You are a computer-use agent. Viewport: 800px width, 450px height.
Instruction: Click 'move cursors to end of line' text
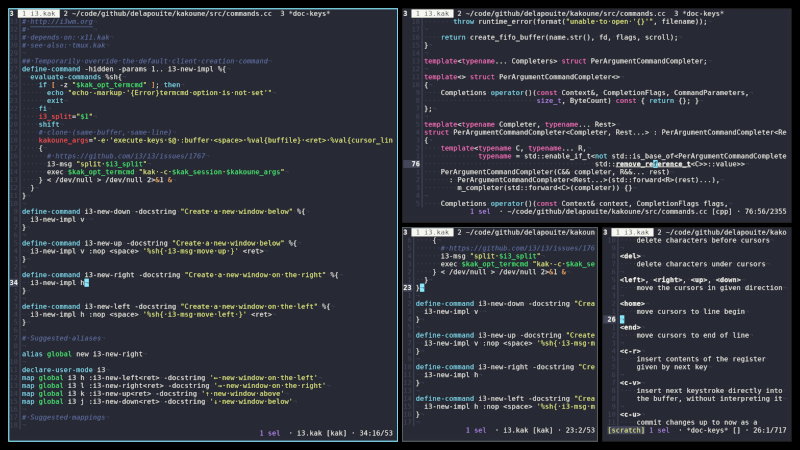(693, 335)
